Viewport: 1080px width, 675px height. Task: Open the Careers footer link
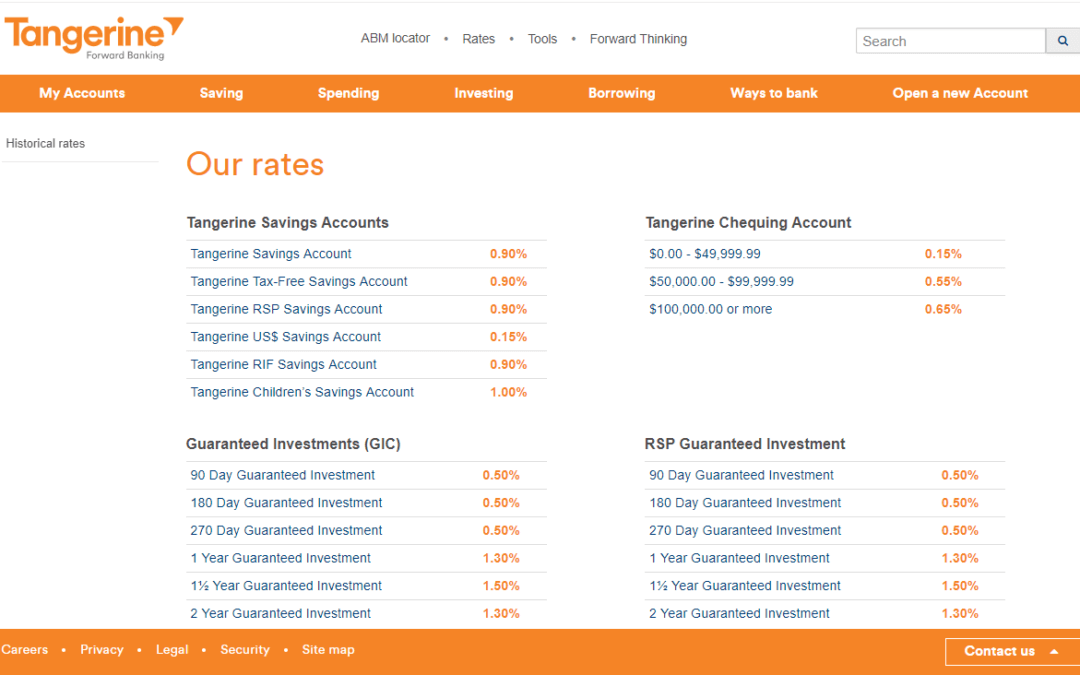tap(25, 650)
